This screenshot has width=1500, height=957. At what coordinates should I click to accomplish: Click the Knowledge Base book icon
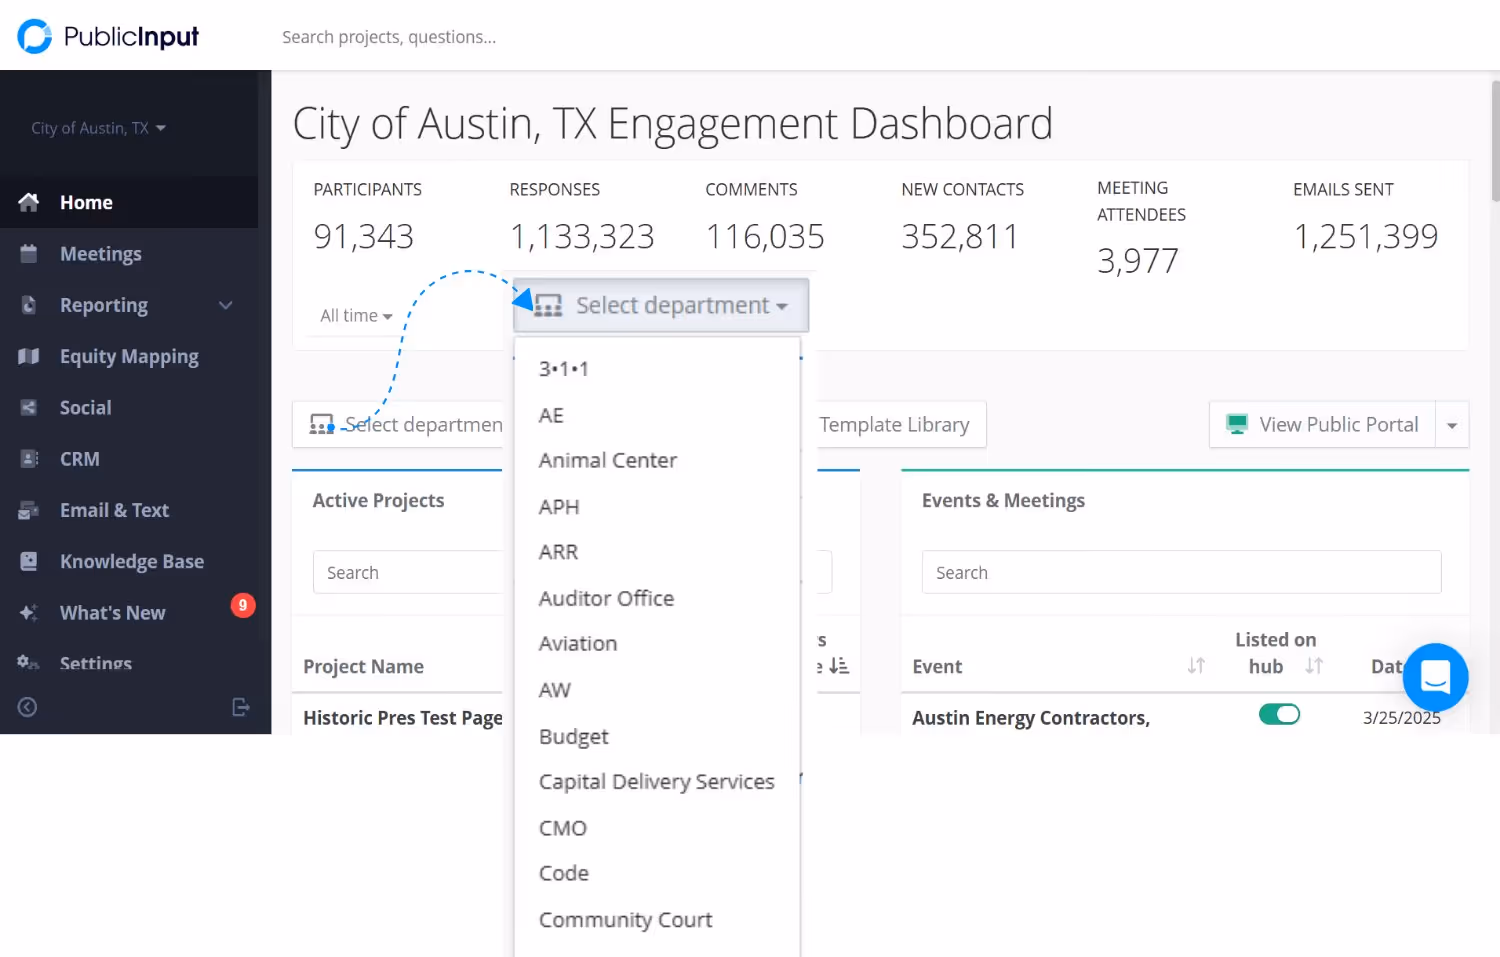(x=29, y=562)
